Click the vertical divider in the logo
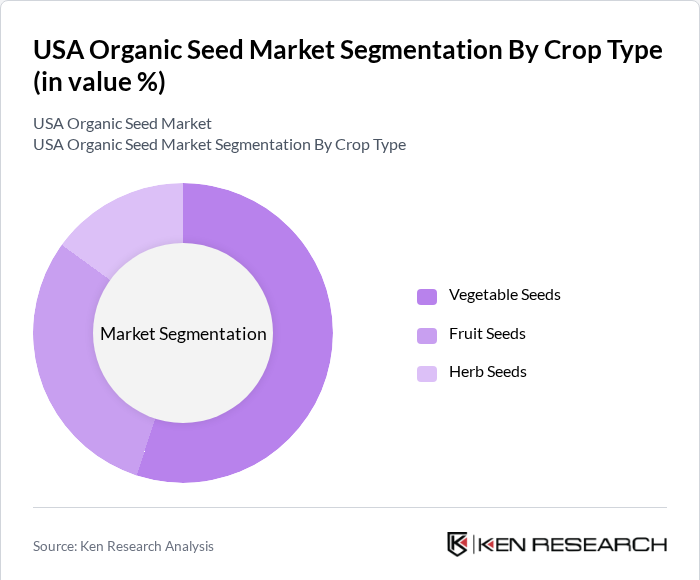This screenshot has height=580, width=700. click(x=473, y=544)
